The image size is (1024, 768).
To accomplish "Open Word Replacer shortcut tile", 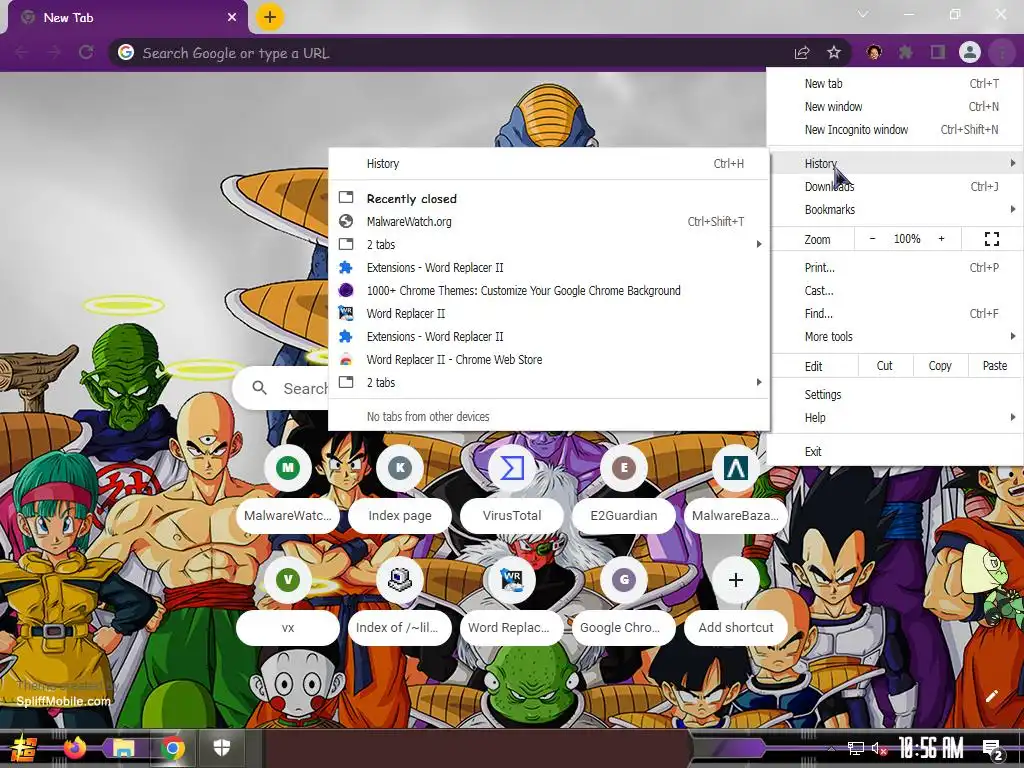I will coord(512,603).
